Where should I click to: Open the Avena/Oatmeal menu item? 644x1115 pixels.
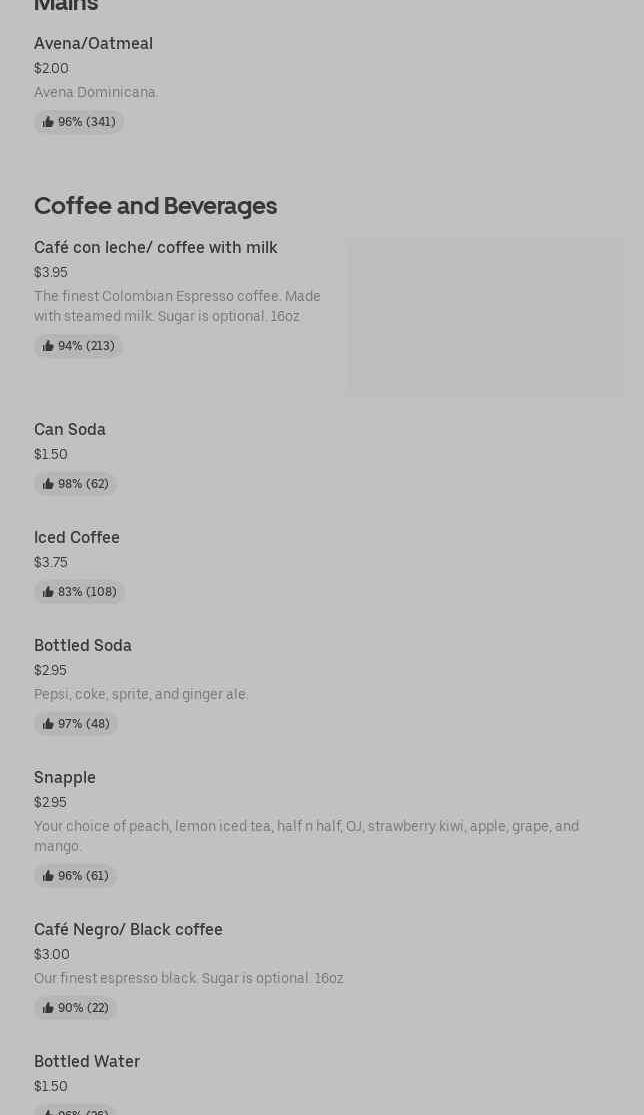[93, 43]
